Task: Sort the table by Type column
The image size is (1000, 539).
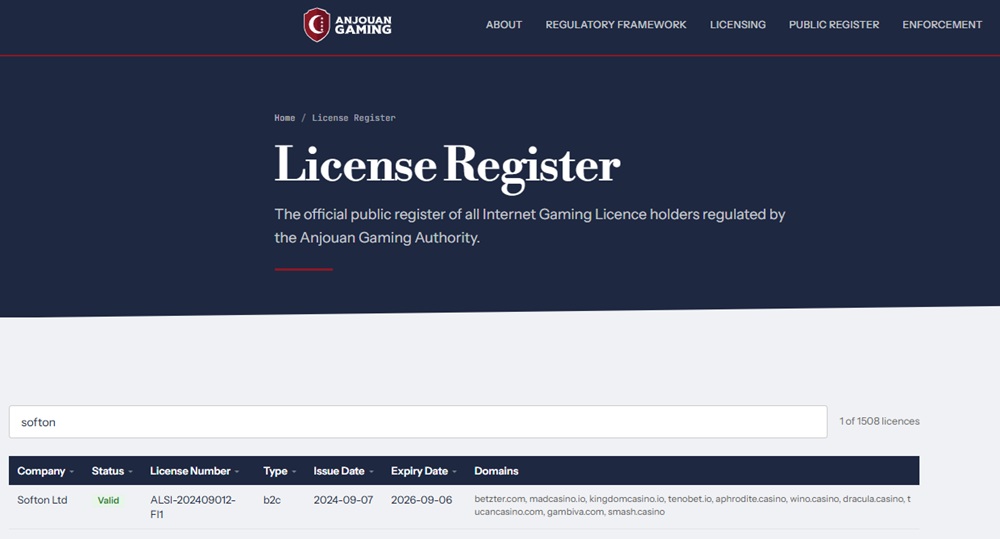Action: 279,471
